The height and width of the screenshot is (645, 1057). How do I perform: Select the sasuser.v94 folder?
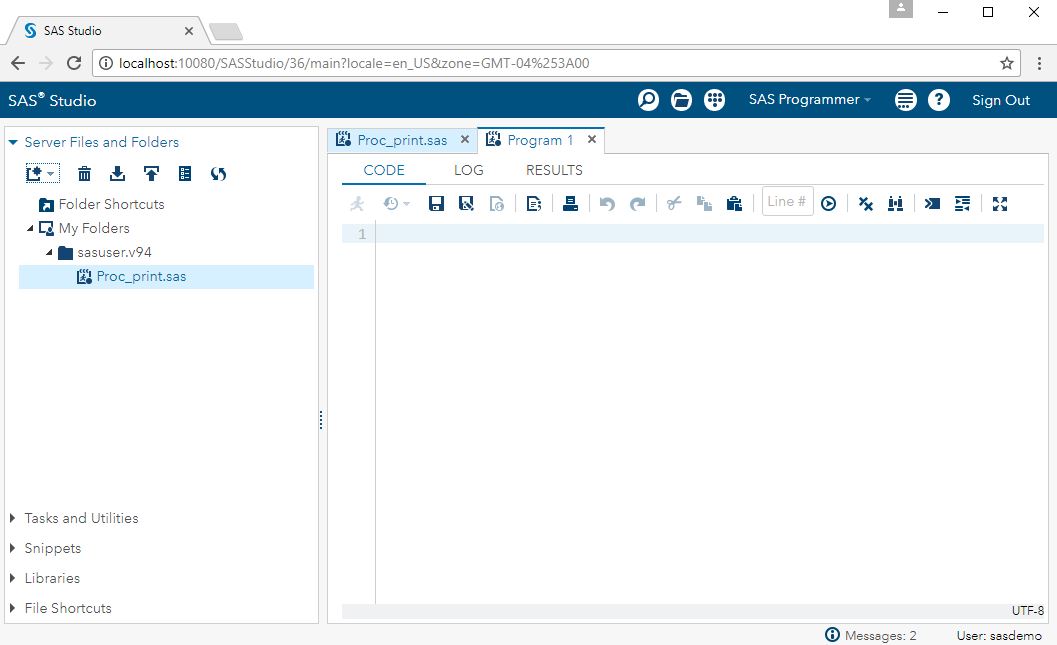[x=114, y=253]
